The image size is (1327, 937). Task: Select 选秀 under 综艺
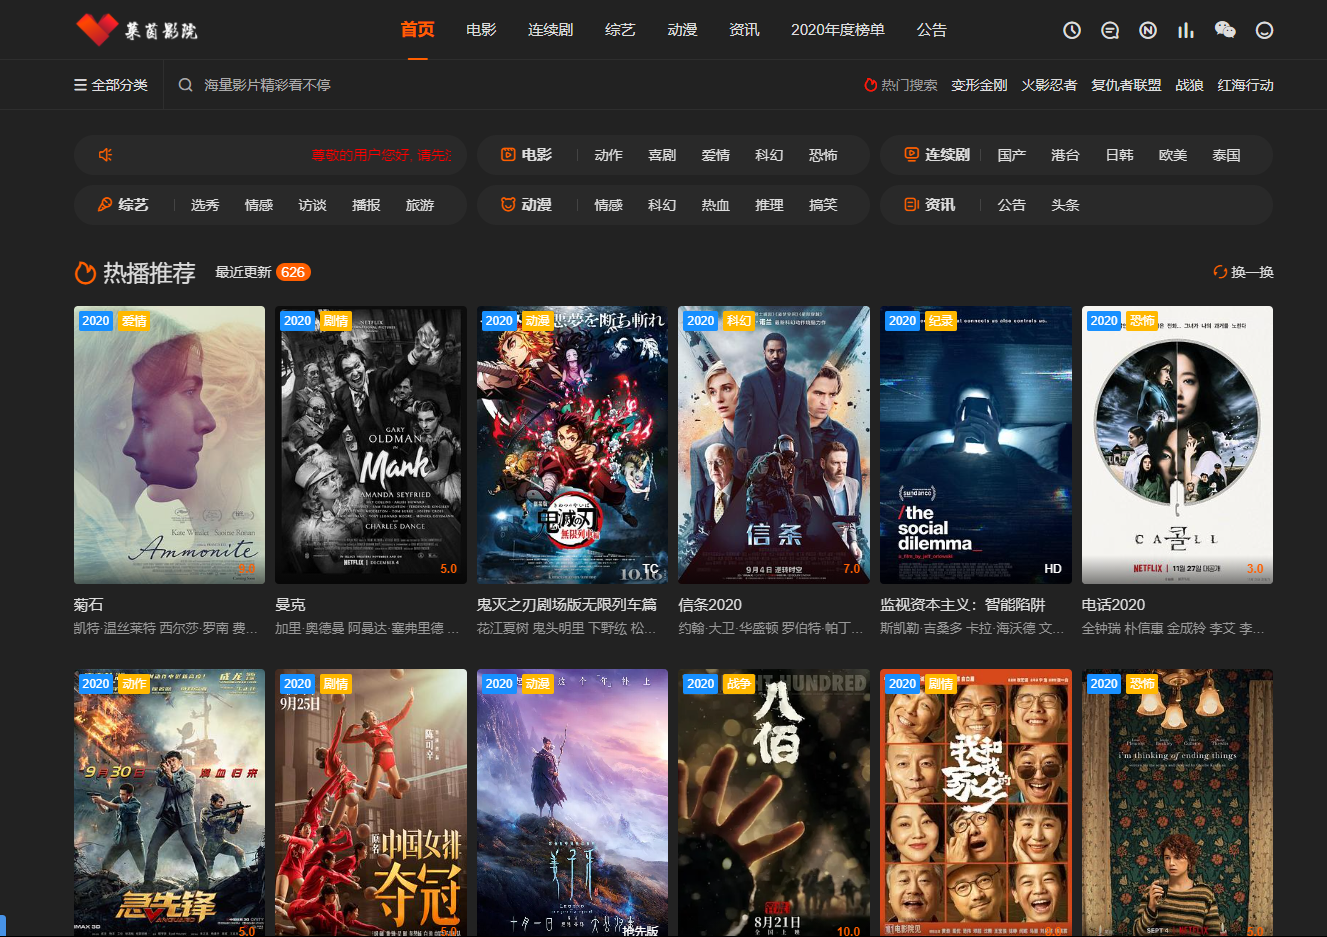pyautogui.click(x=205, y=205)
